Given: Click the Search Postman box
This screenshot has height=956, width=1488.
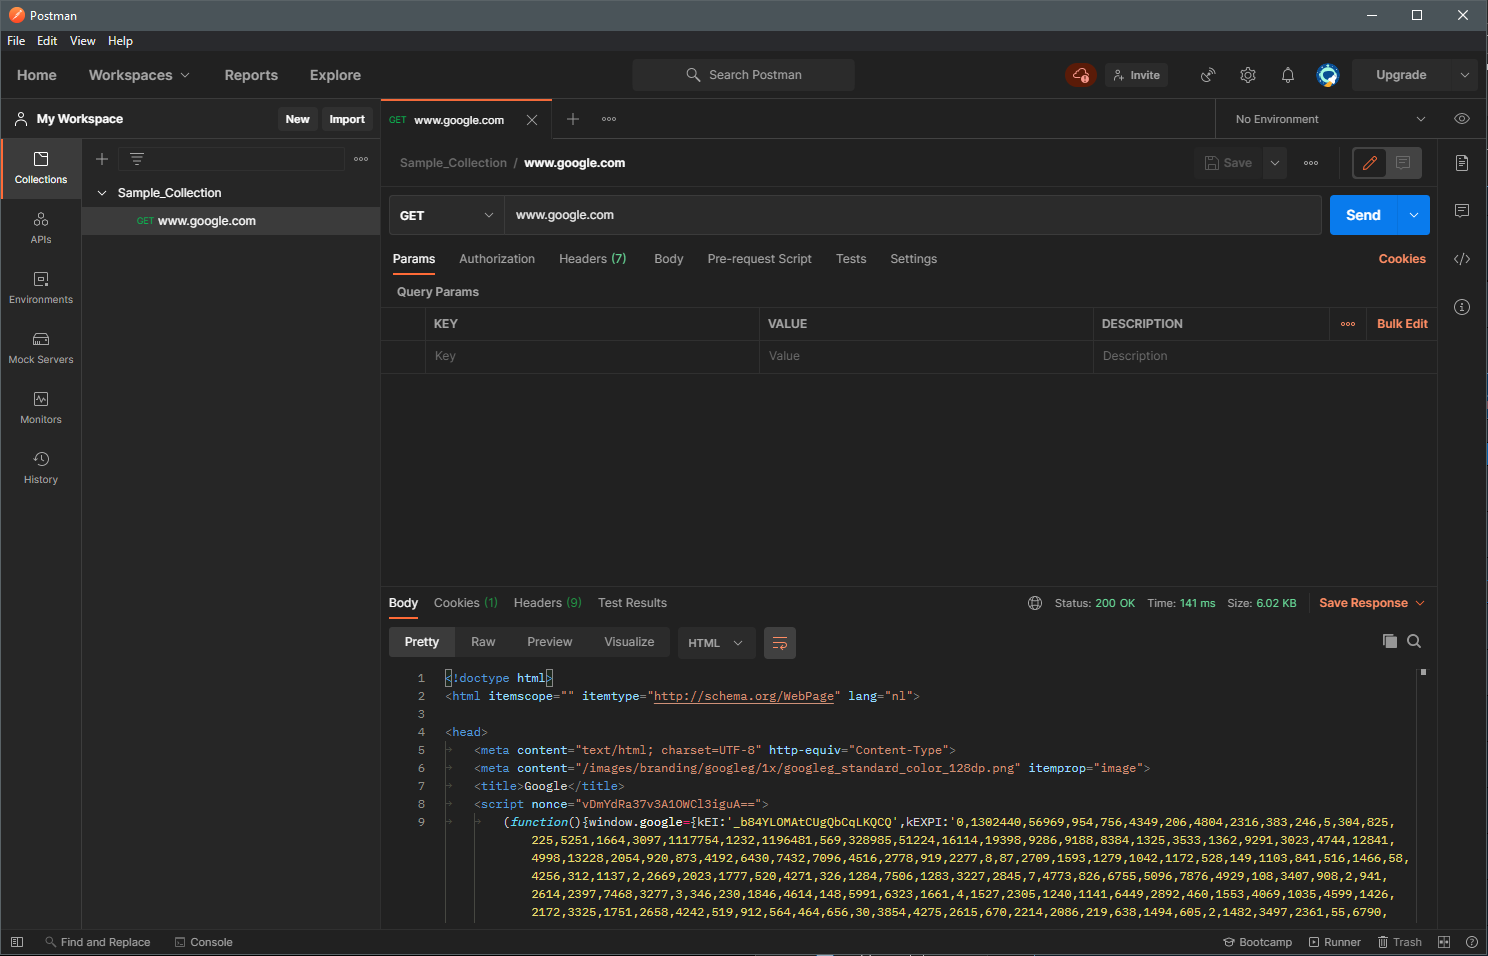Looking at the screenshot, I should (743, 75).
